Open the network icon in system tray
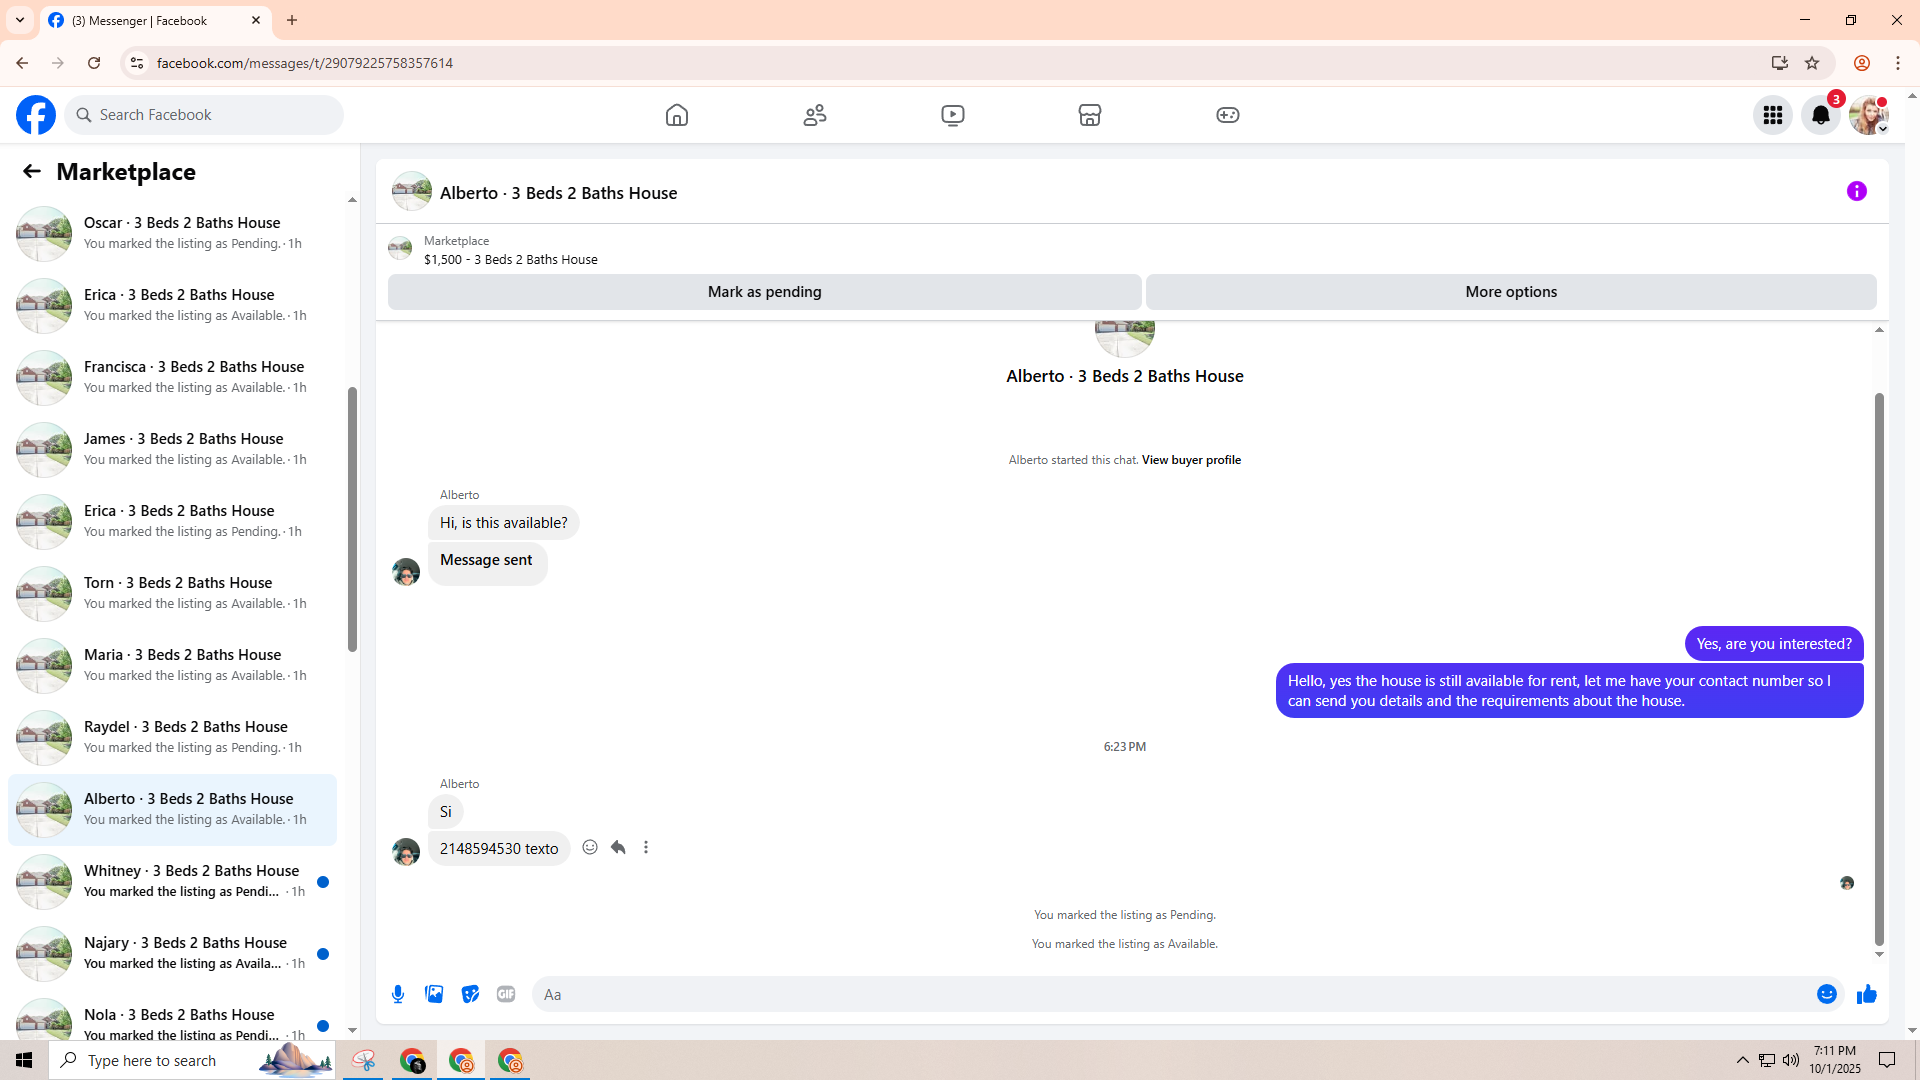 (1767, 1060)
